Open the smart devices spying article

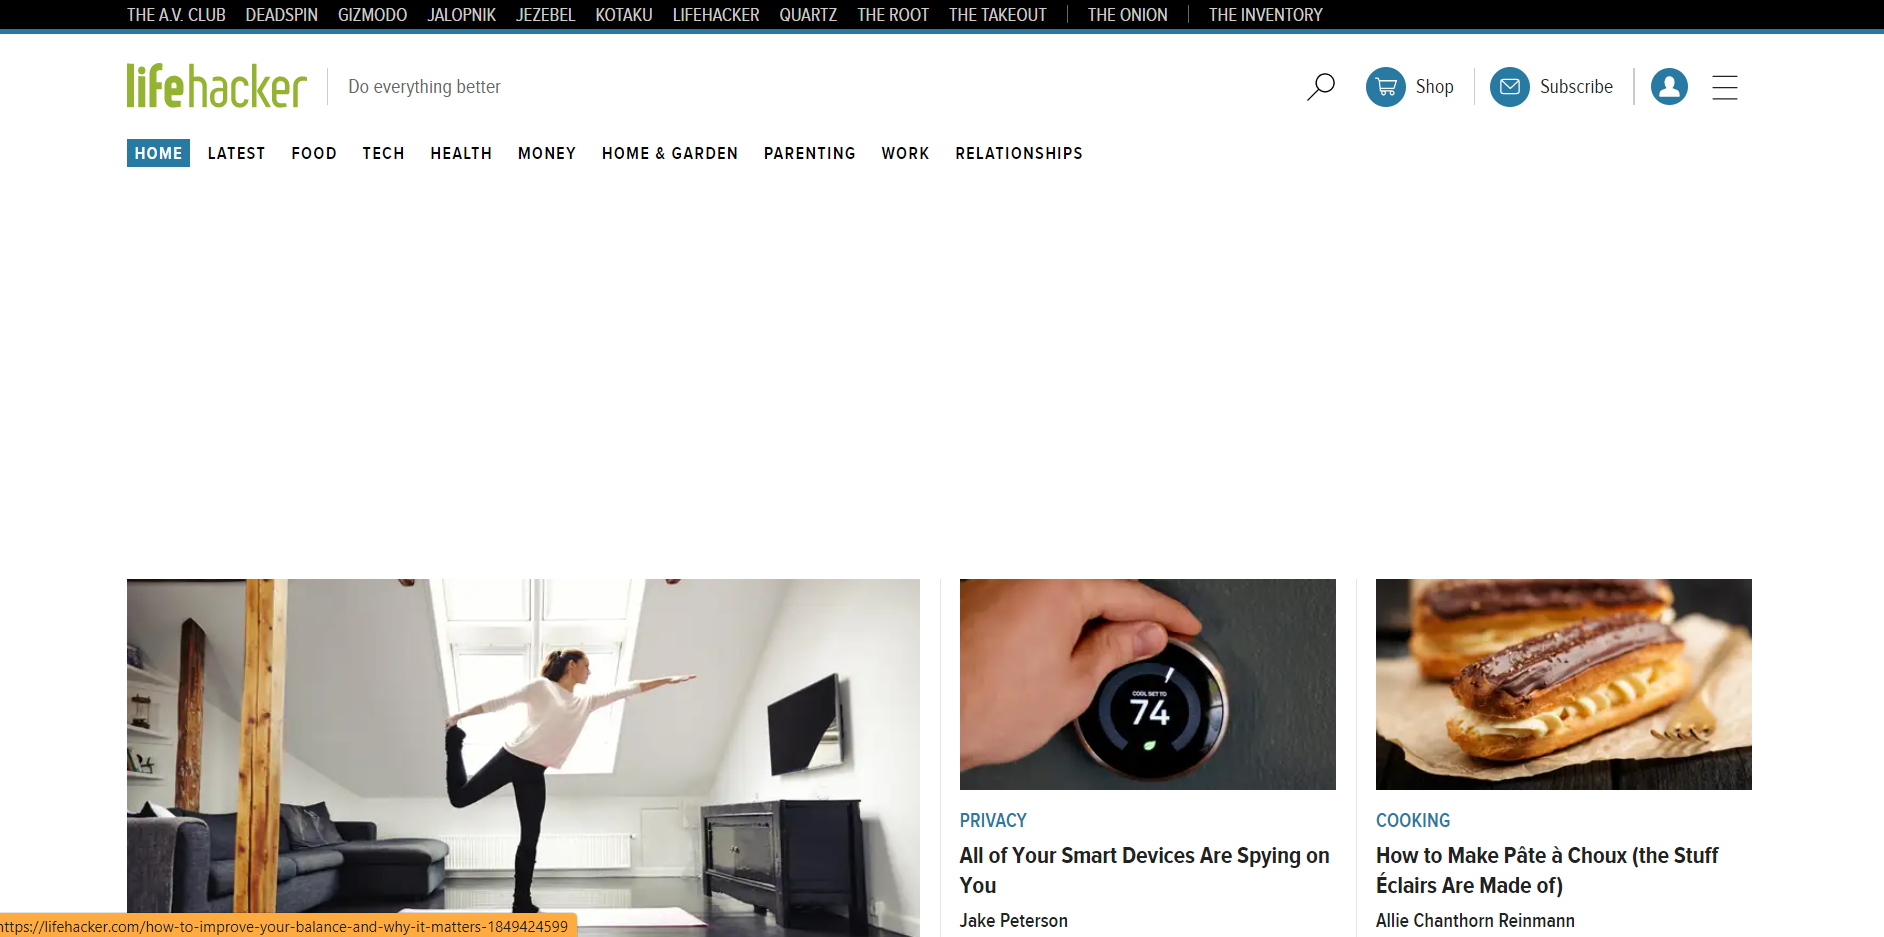pyautogui.click(x=1144, y=870)
